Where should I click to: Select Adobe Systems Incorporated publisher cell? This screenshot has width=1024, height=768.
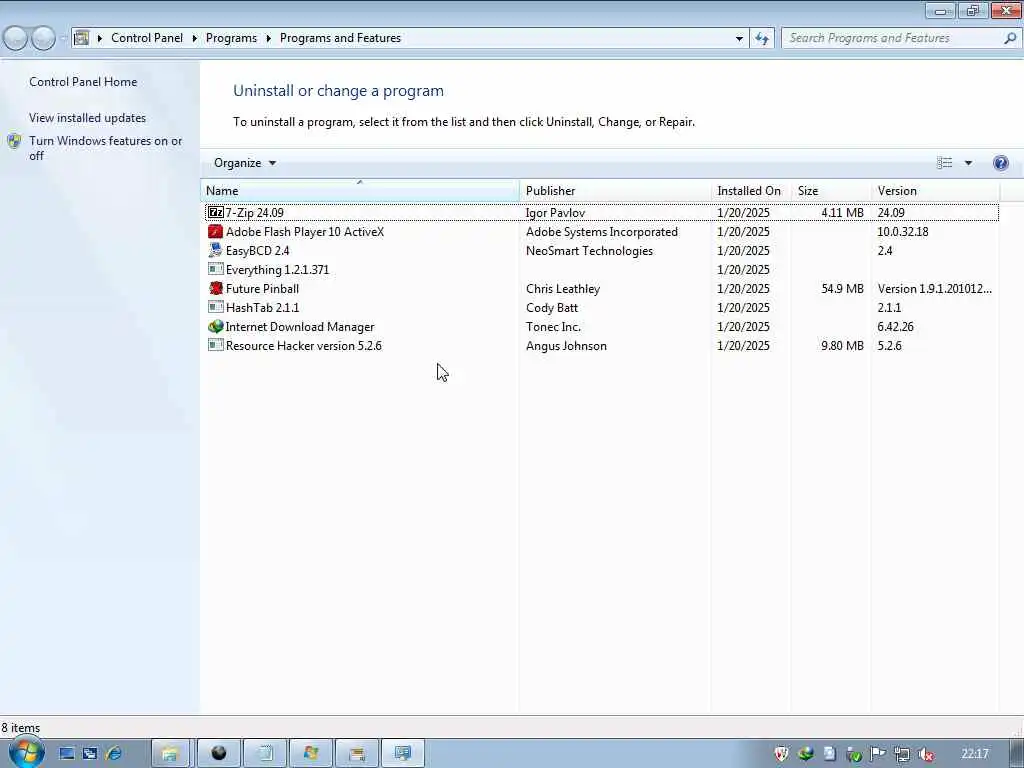[x=601, y=232]
